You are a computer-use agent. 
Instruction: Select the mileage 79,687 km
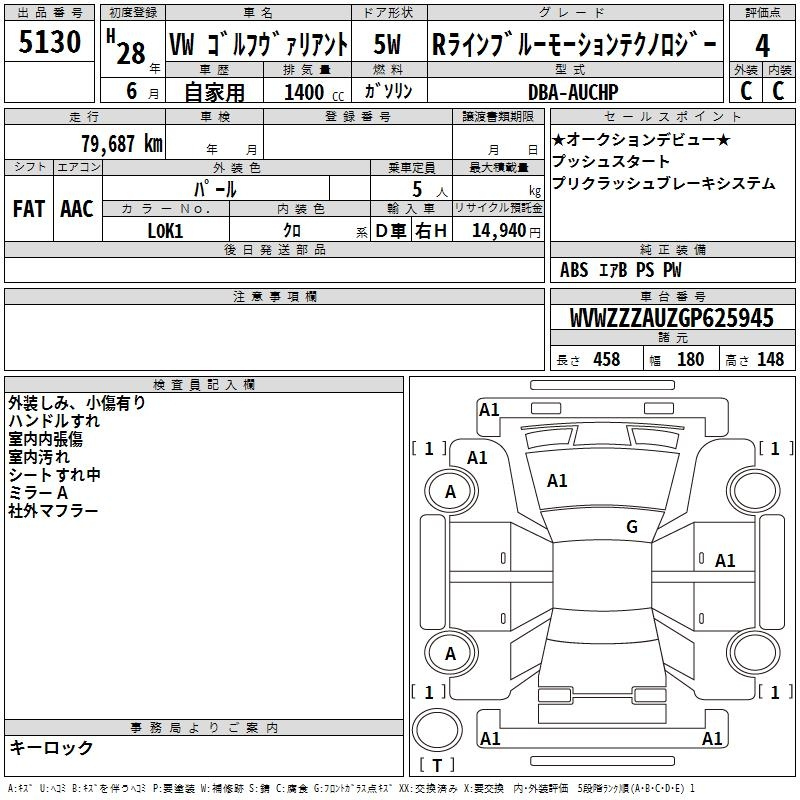tap(122, 143)
